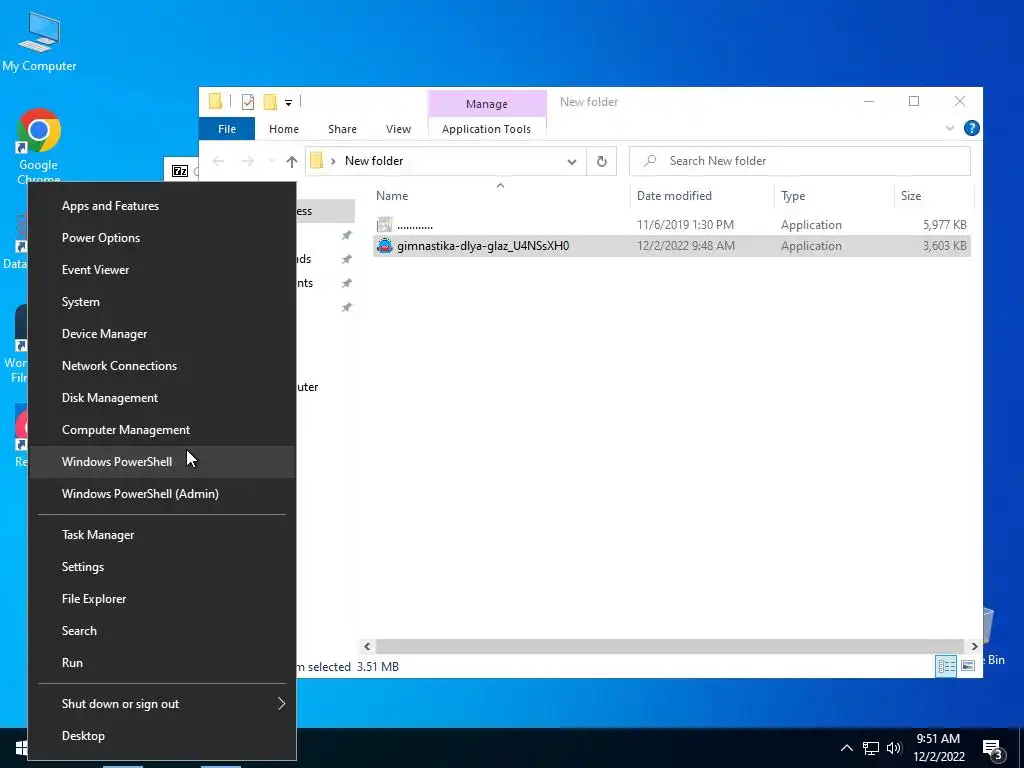
Task: Click the 11/6/2019 1:30 PM date cell
Action: pyautogui.click(x=685, y=225)
